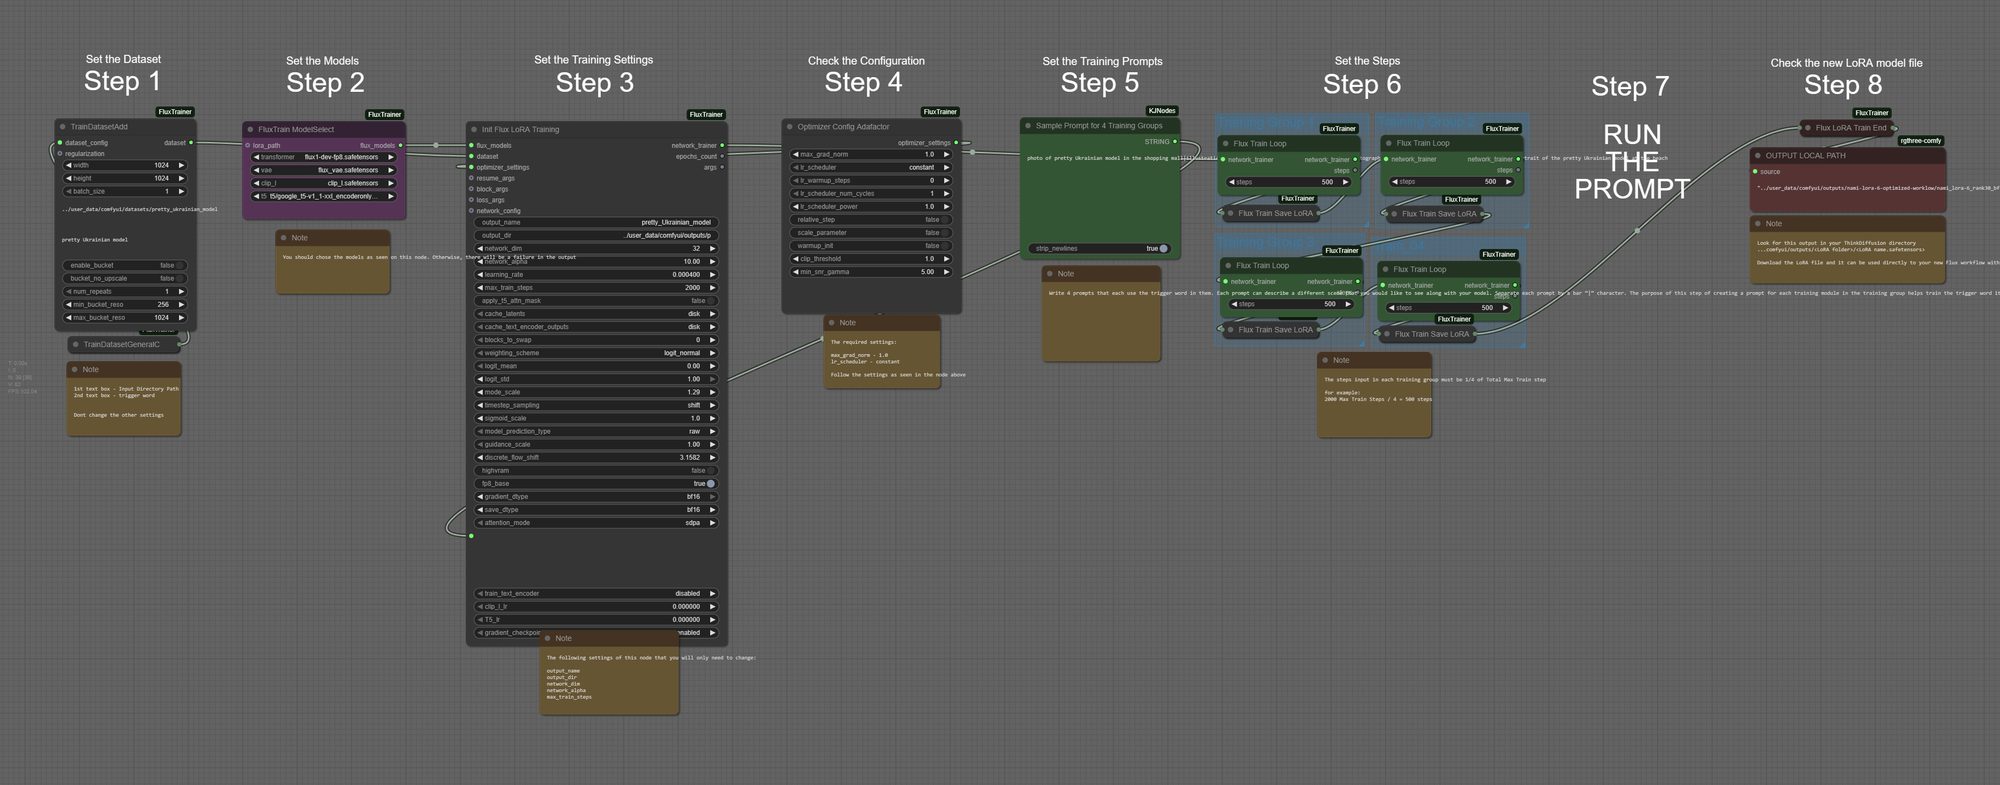The image size is (2000, 785).
Task: Collapse the TrainDatasetAdd node via its title dot
Action: click(x=62, y=127)
